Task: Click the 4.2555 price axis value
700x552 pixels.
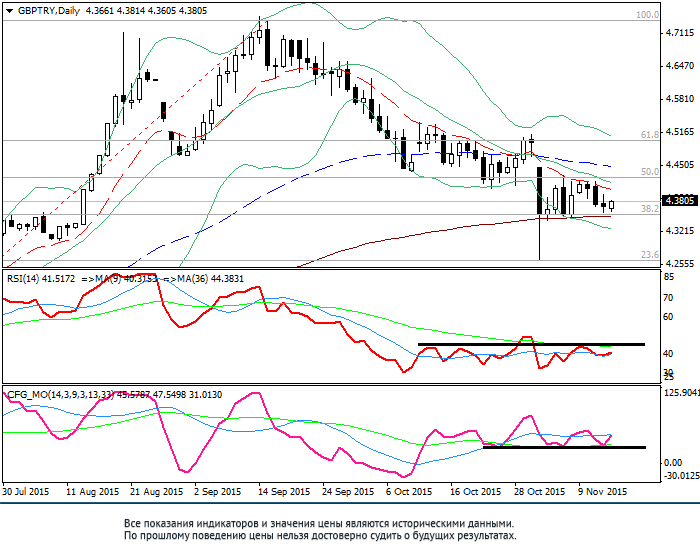Action: pos(680,264)
